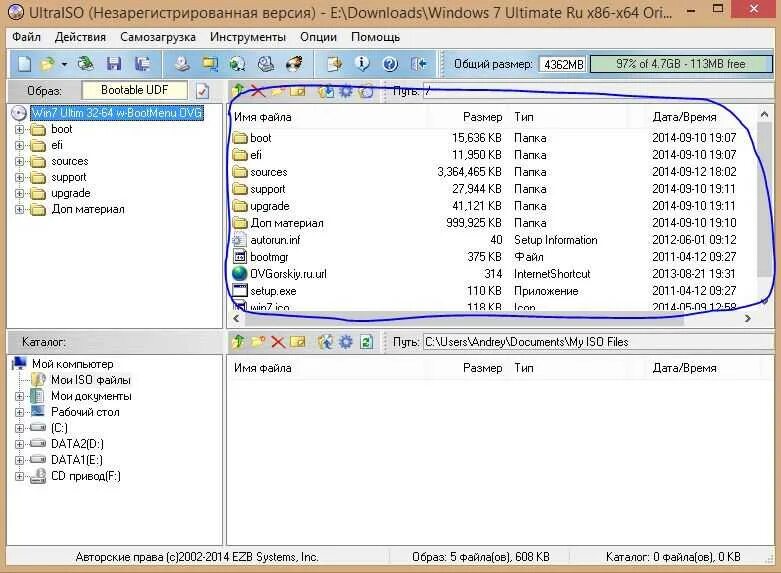The height and width of the screenshot is (573, 781).
Task: Click the Путь field showing My ISO Files
Action: click(598, 342)
